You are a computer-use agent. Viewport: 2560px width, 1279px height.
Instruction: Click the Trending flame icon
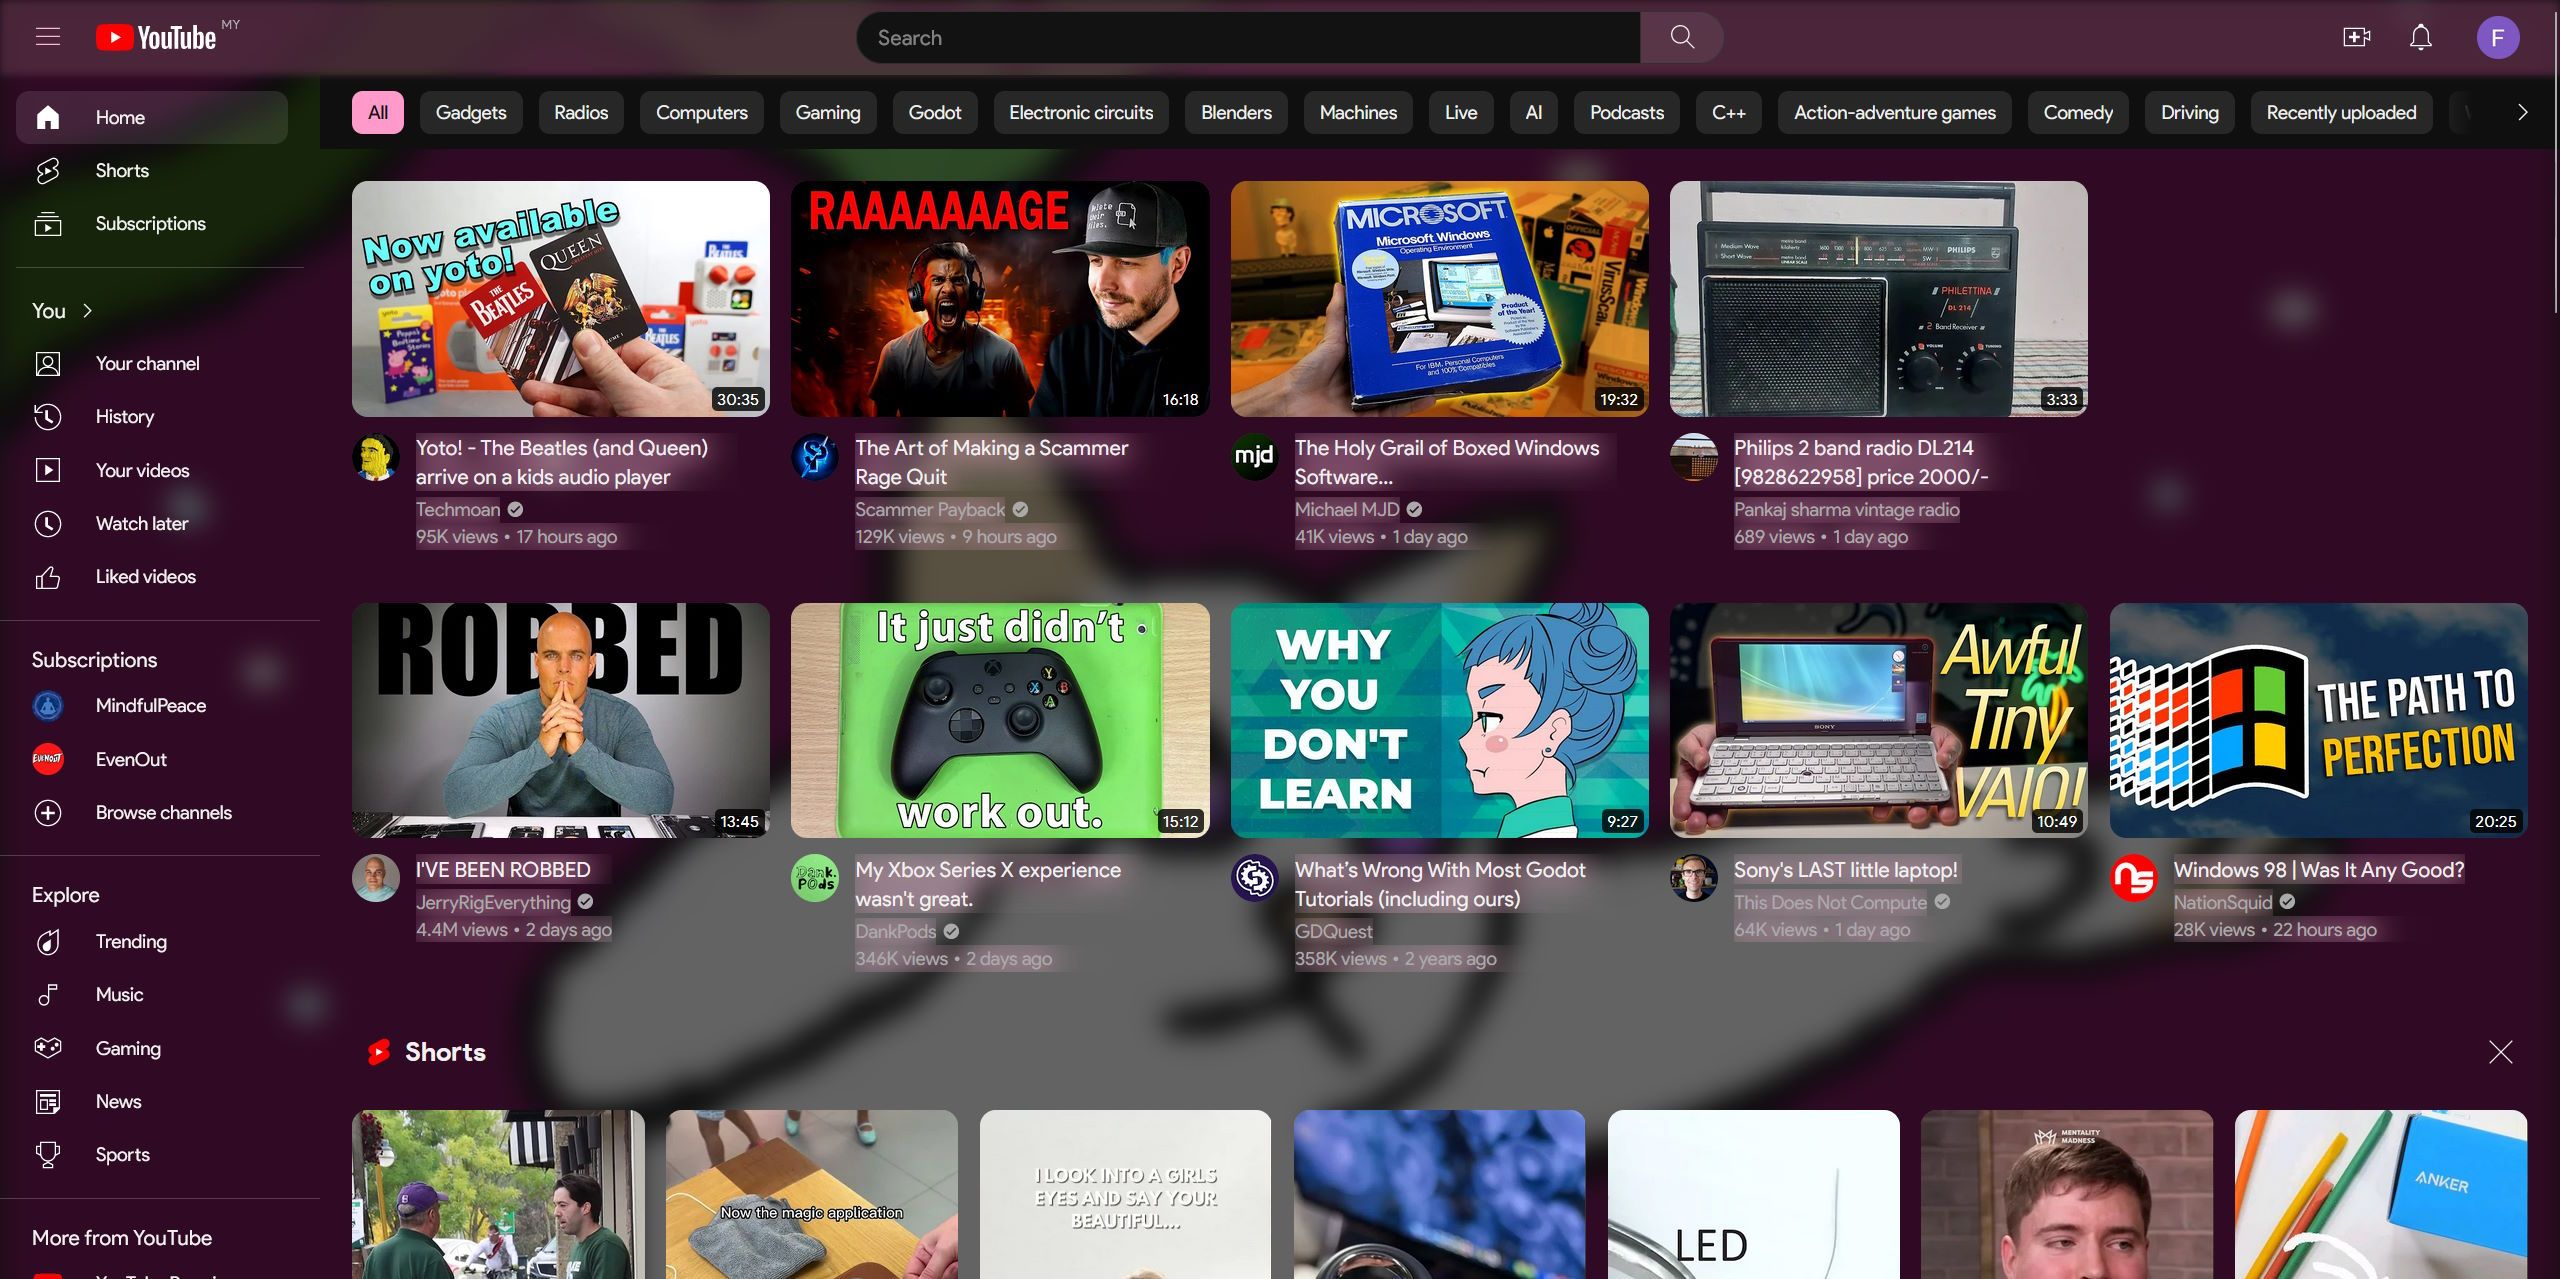(48, 942)
